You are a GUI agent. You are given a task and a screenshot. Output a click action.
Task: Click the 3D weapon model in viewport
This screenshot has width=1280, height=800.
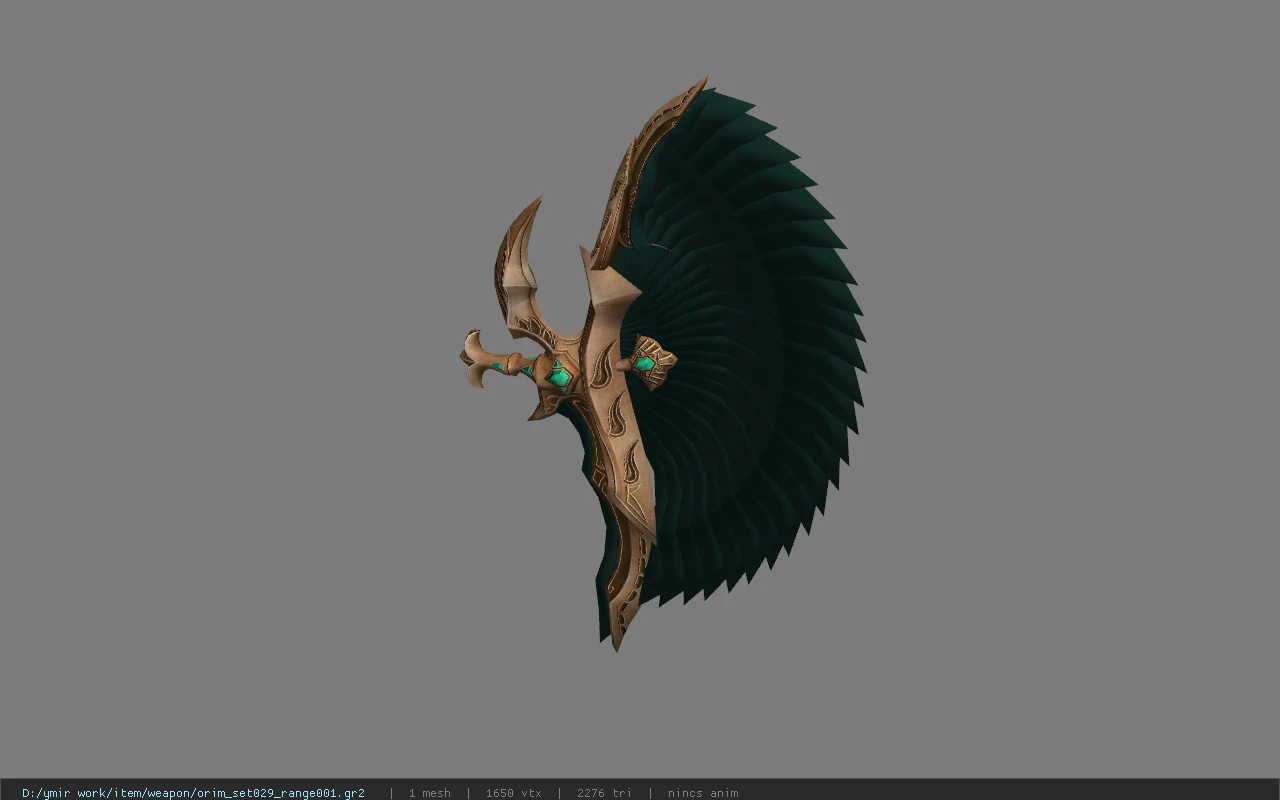pyautogui.click(x=662, y=365)
